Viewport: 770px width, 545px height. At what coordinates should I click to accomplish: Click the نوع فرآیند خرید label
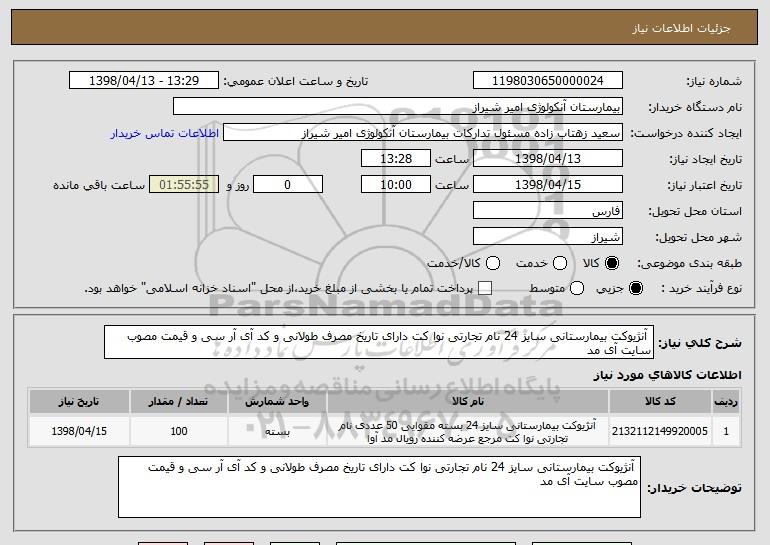pyautogui.click(x=702, y=289)
